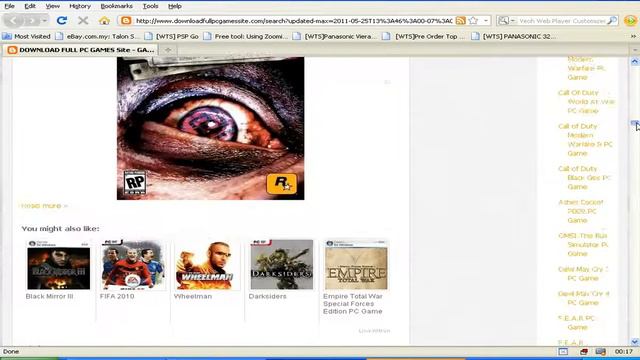Run search with the magnifying glass icon

click(x=612, y=20)
